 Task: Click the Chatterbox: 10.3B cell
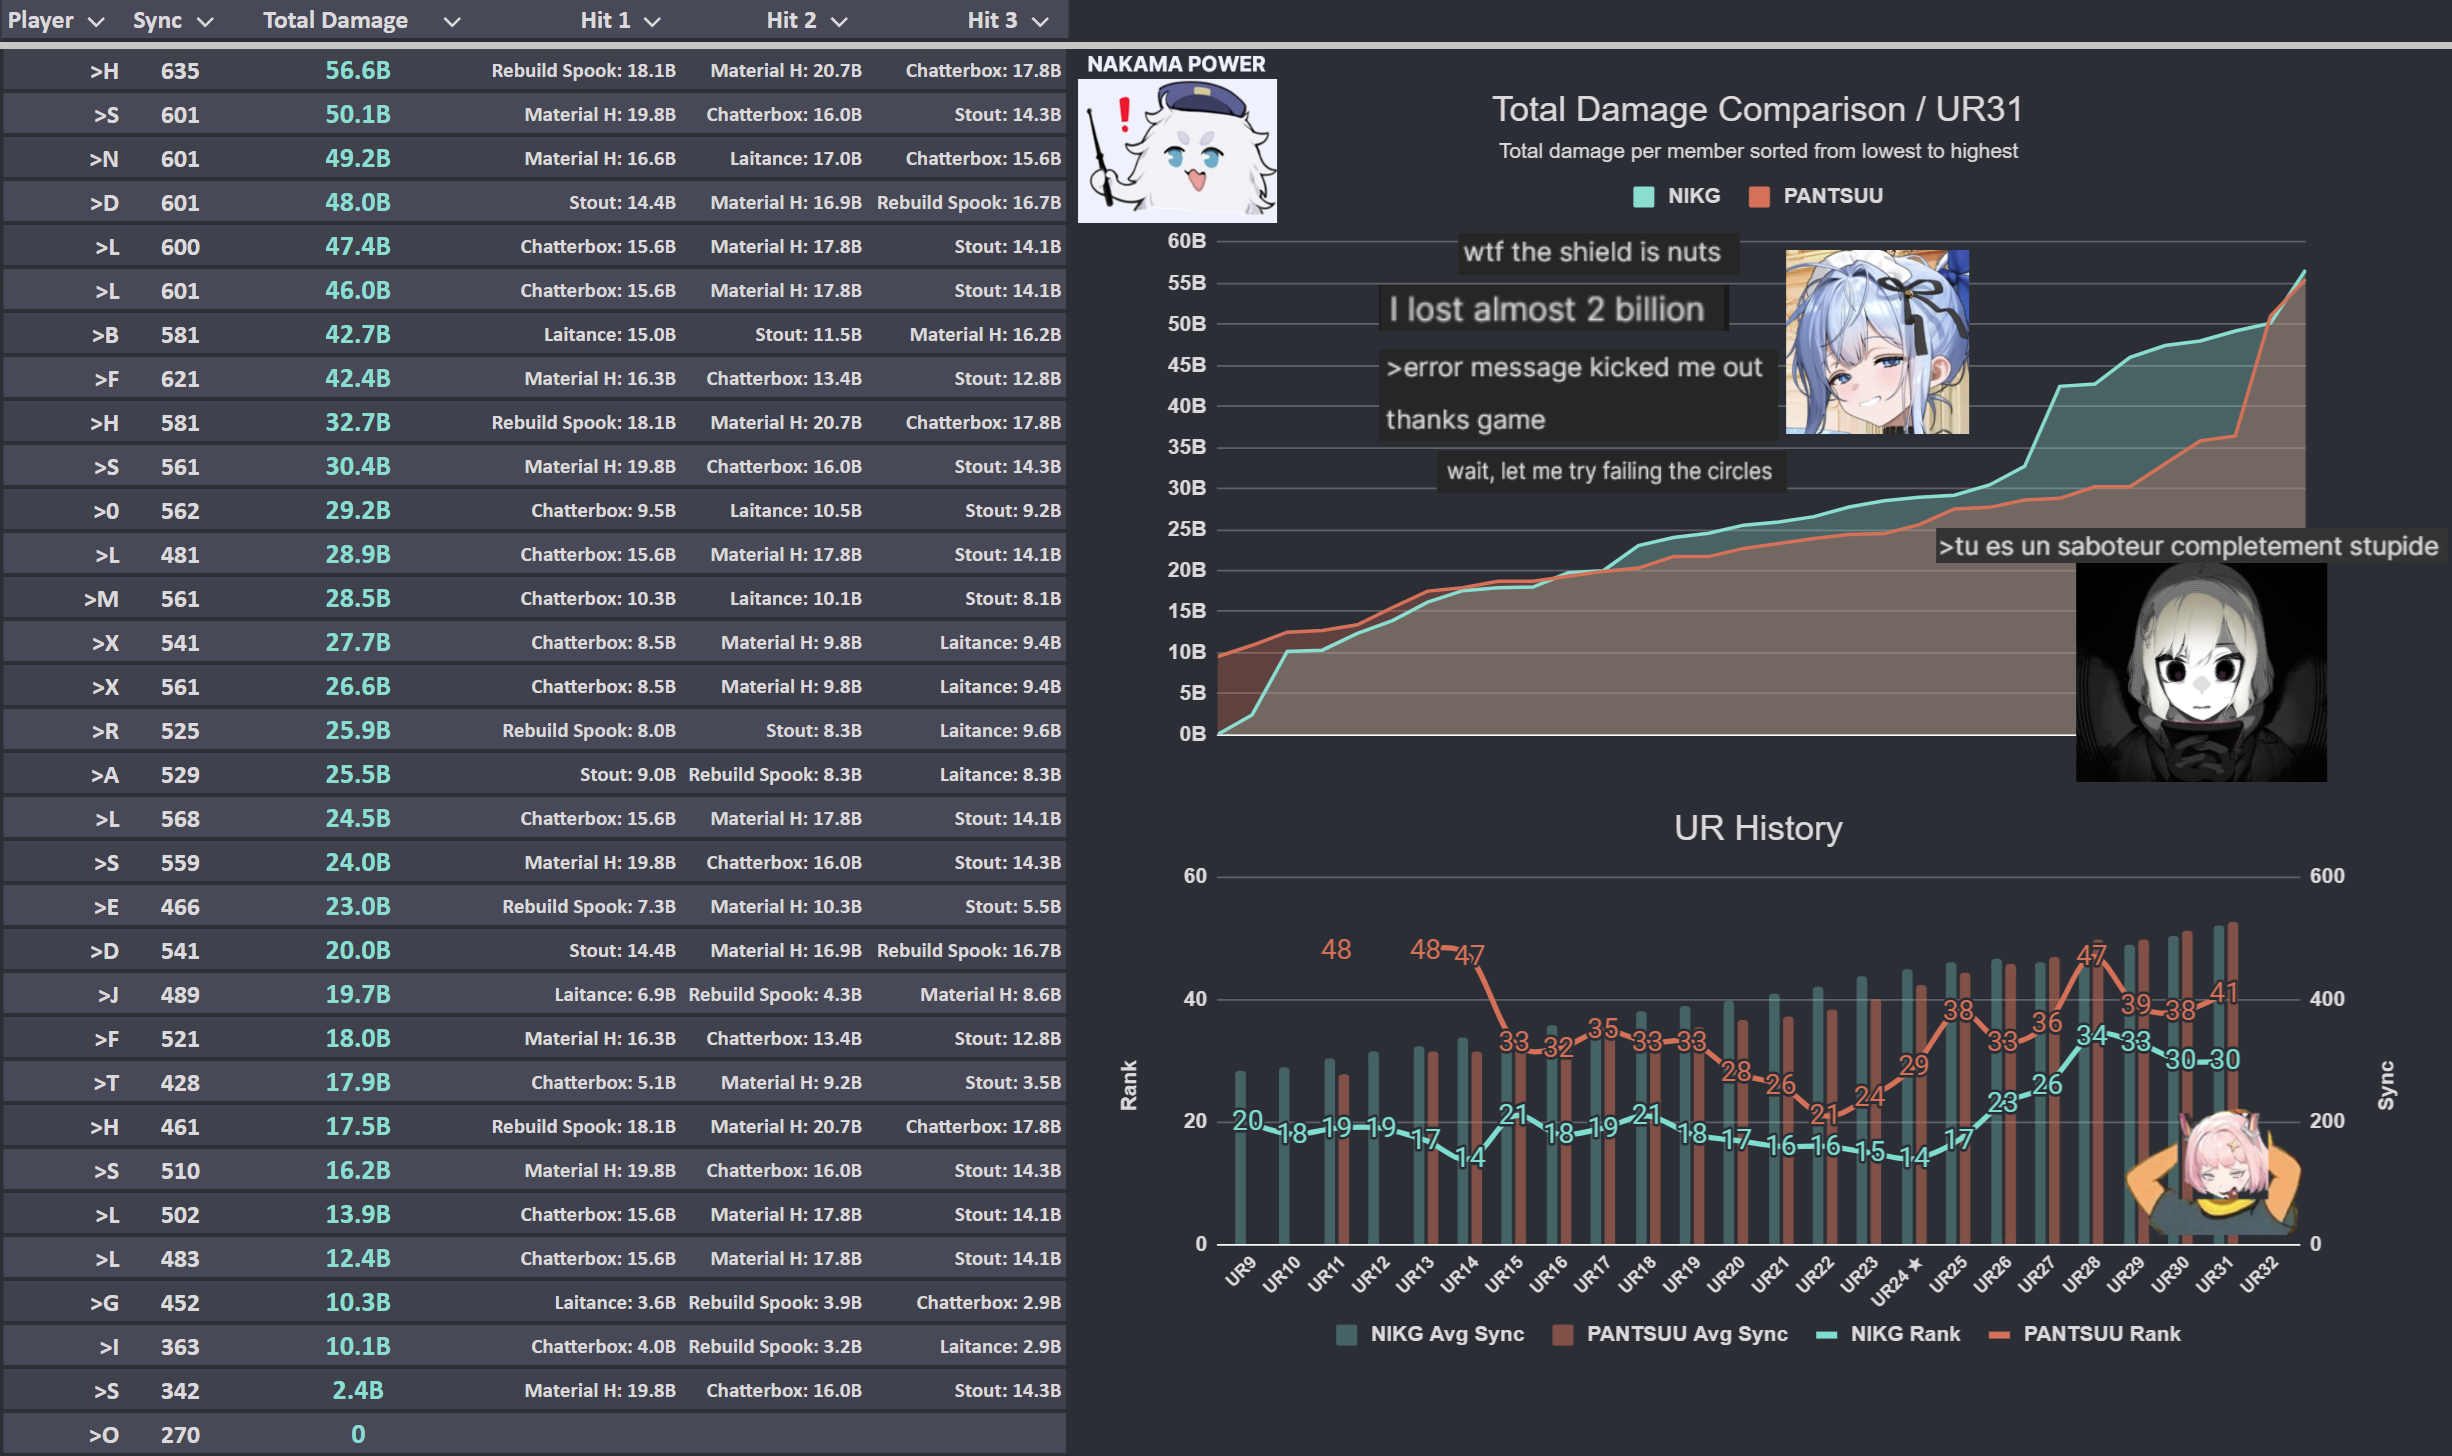click(598, 599)
